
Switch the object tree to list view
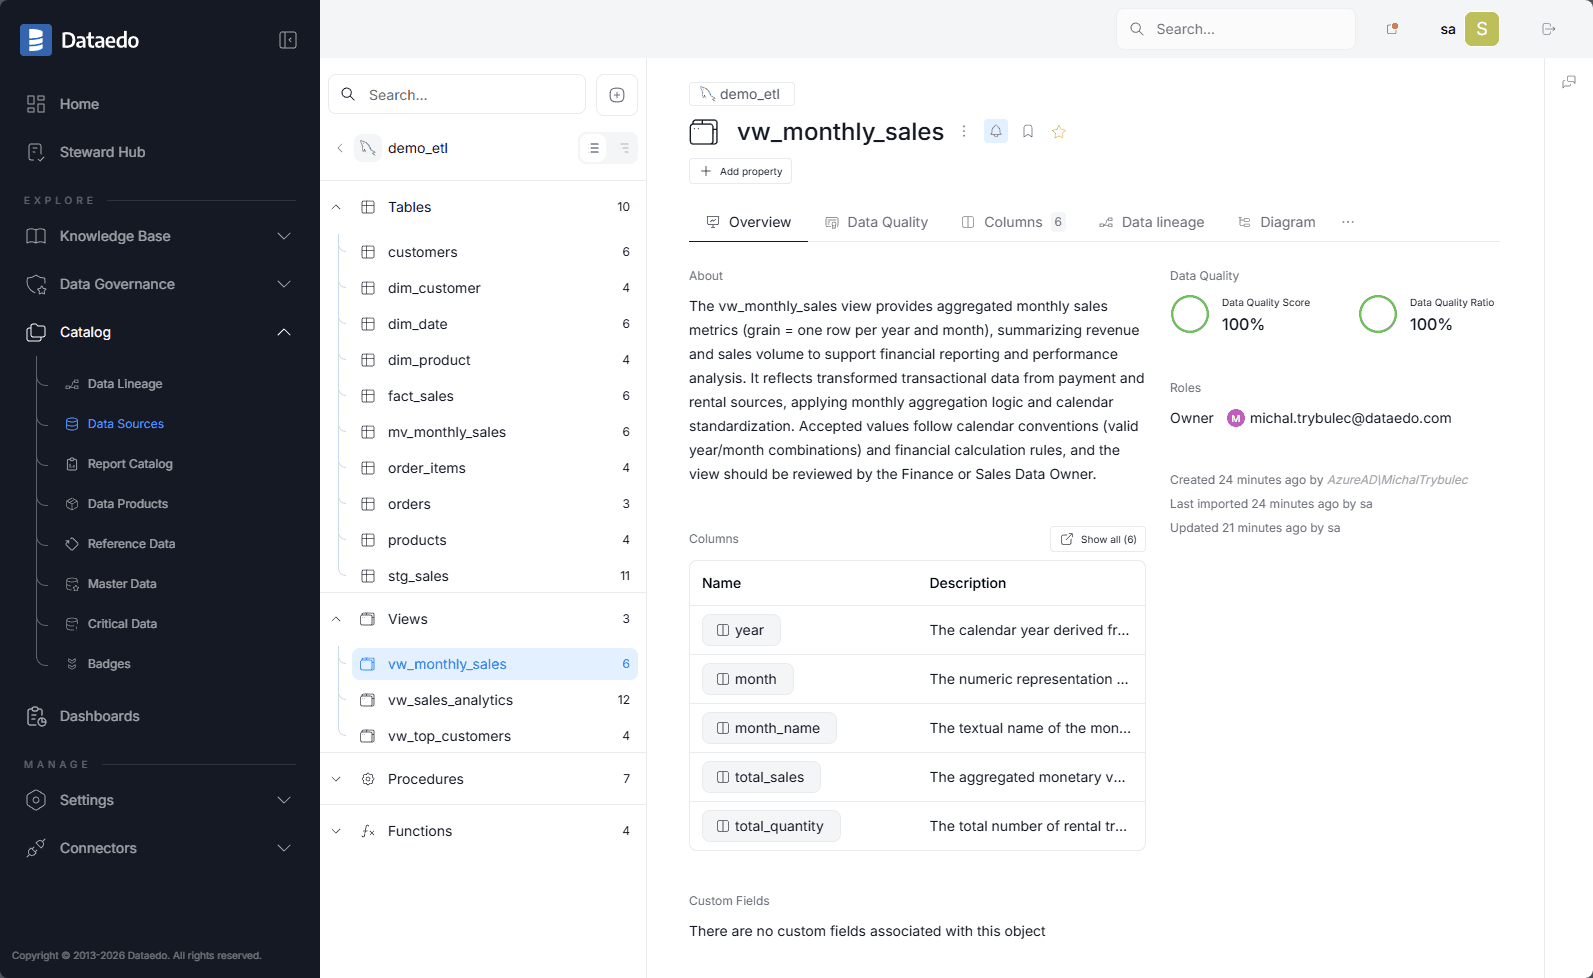pyautogui.click(x=594, y=148)
